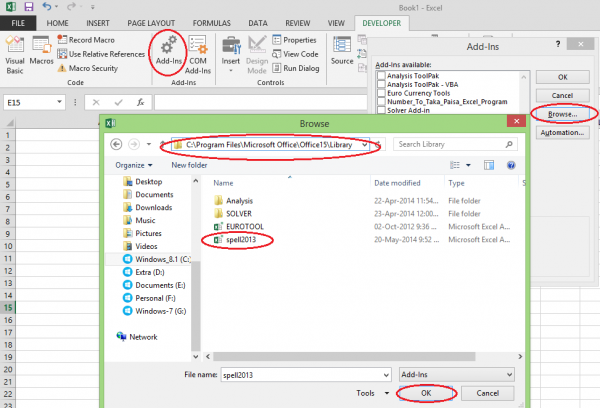The image size is (600, 408).
Task: Open the XML Source pane
Action: [x=342, y=51]
